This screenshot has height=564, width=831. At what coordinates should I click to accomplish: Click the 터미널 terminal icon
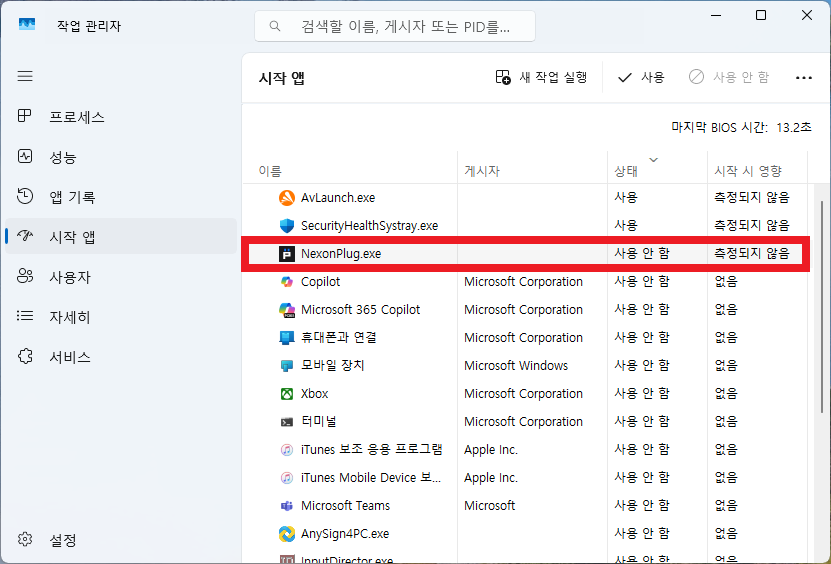coord(287,422)
